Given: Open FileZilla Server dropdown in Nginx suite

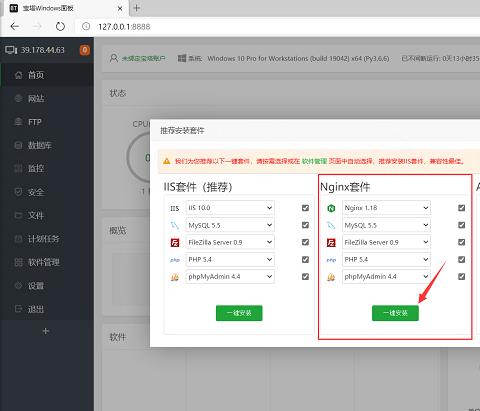Looking at the screenshot, I should click(386, 242).
